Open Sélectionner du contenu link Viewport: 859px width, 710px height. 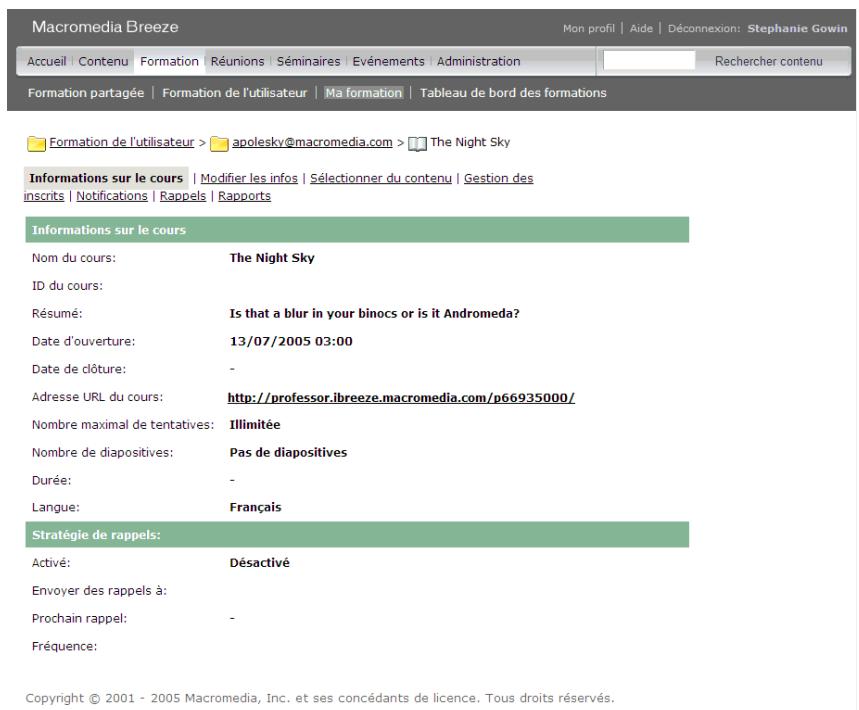pos(381,178)
